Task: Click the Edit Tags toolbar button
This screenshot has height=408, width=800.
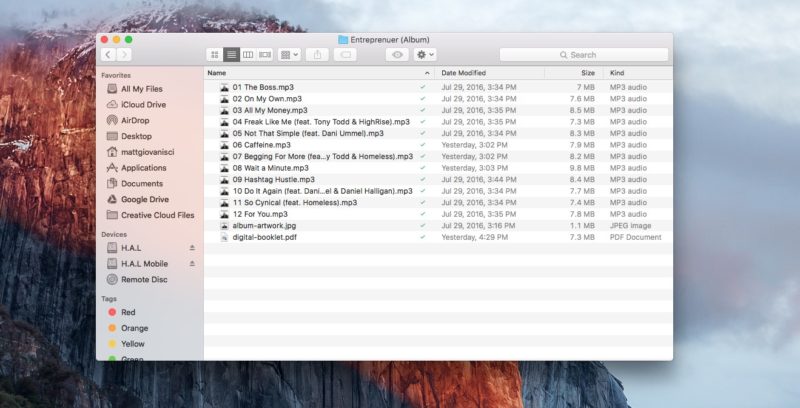Action: 345,55
